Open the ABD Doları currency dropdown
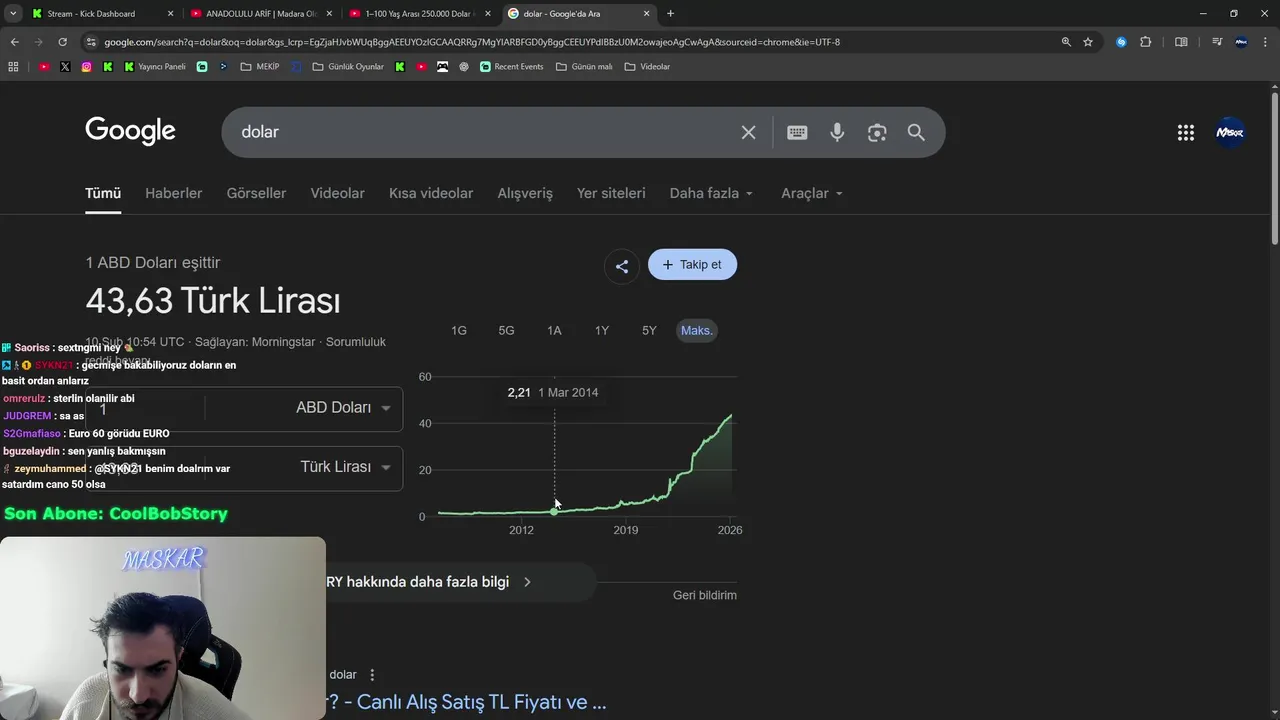 343,408
